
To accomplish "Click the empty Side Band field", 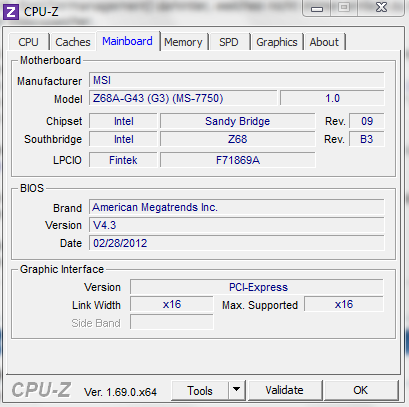I will [172, 322].
